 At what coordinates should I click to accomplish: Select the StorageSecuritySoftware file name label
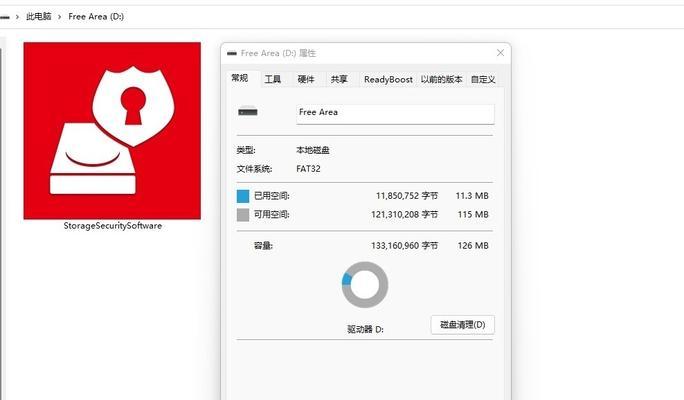(x=113, y=226)
